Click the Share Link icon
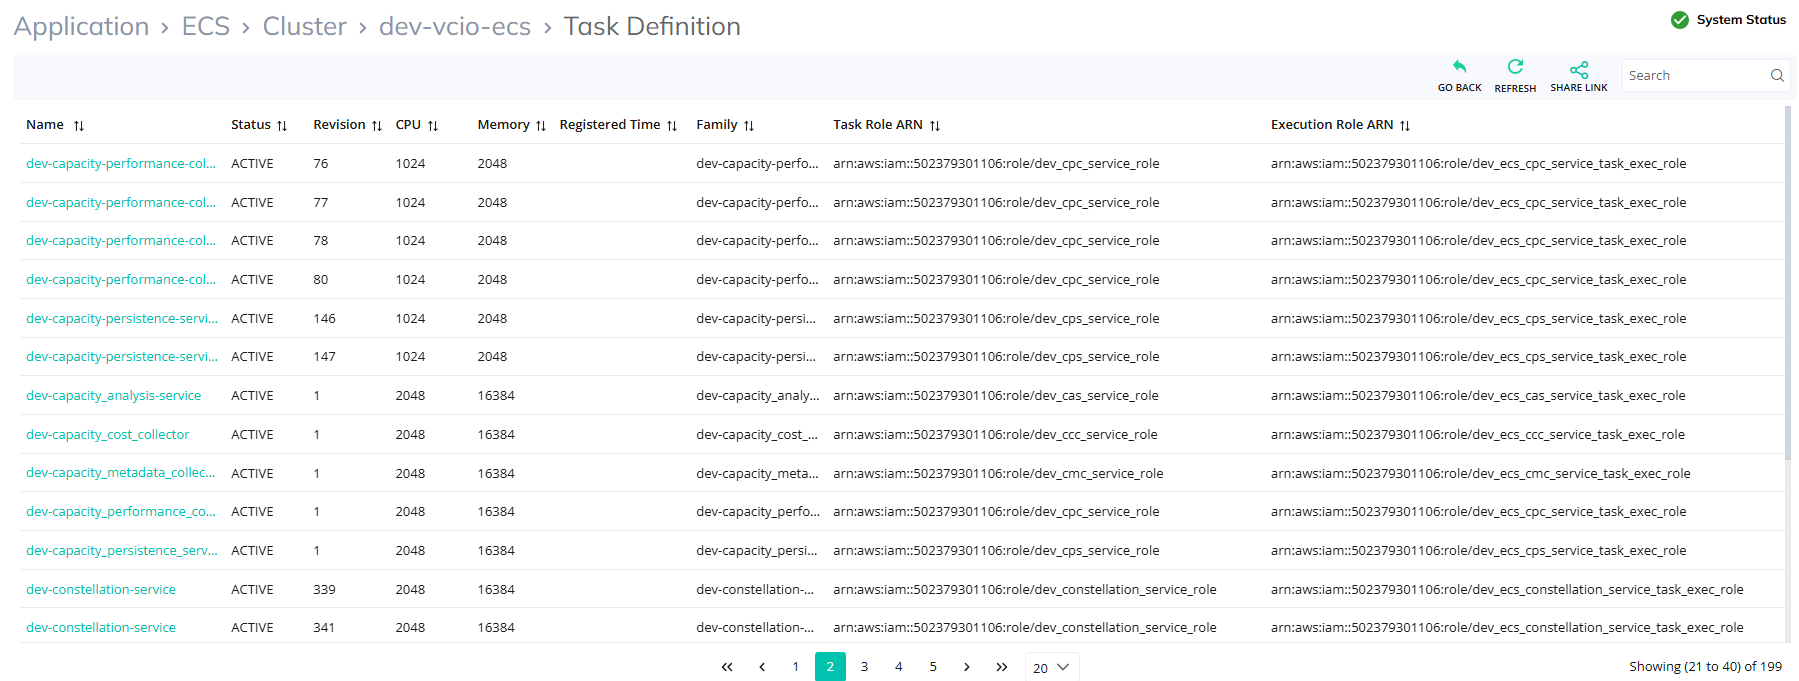The height and width of the screenshot is (681, 1799). coord(1579,69)
